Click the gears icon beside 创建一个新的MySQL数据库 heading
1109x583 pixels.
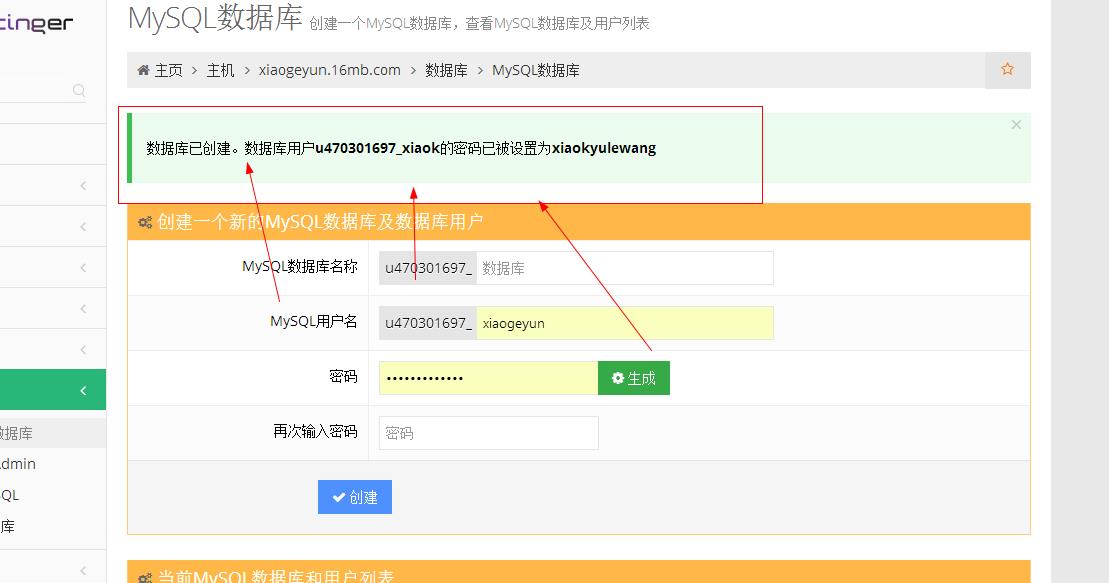pyautogui.click(x=145, y=222)
